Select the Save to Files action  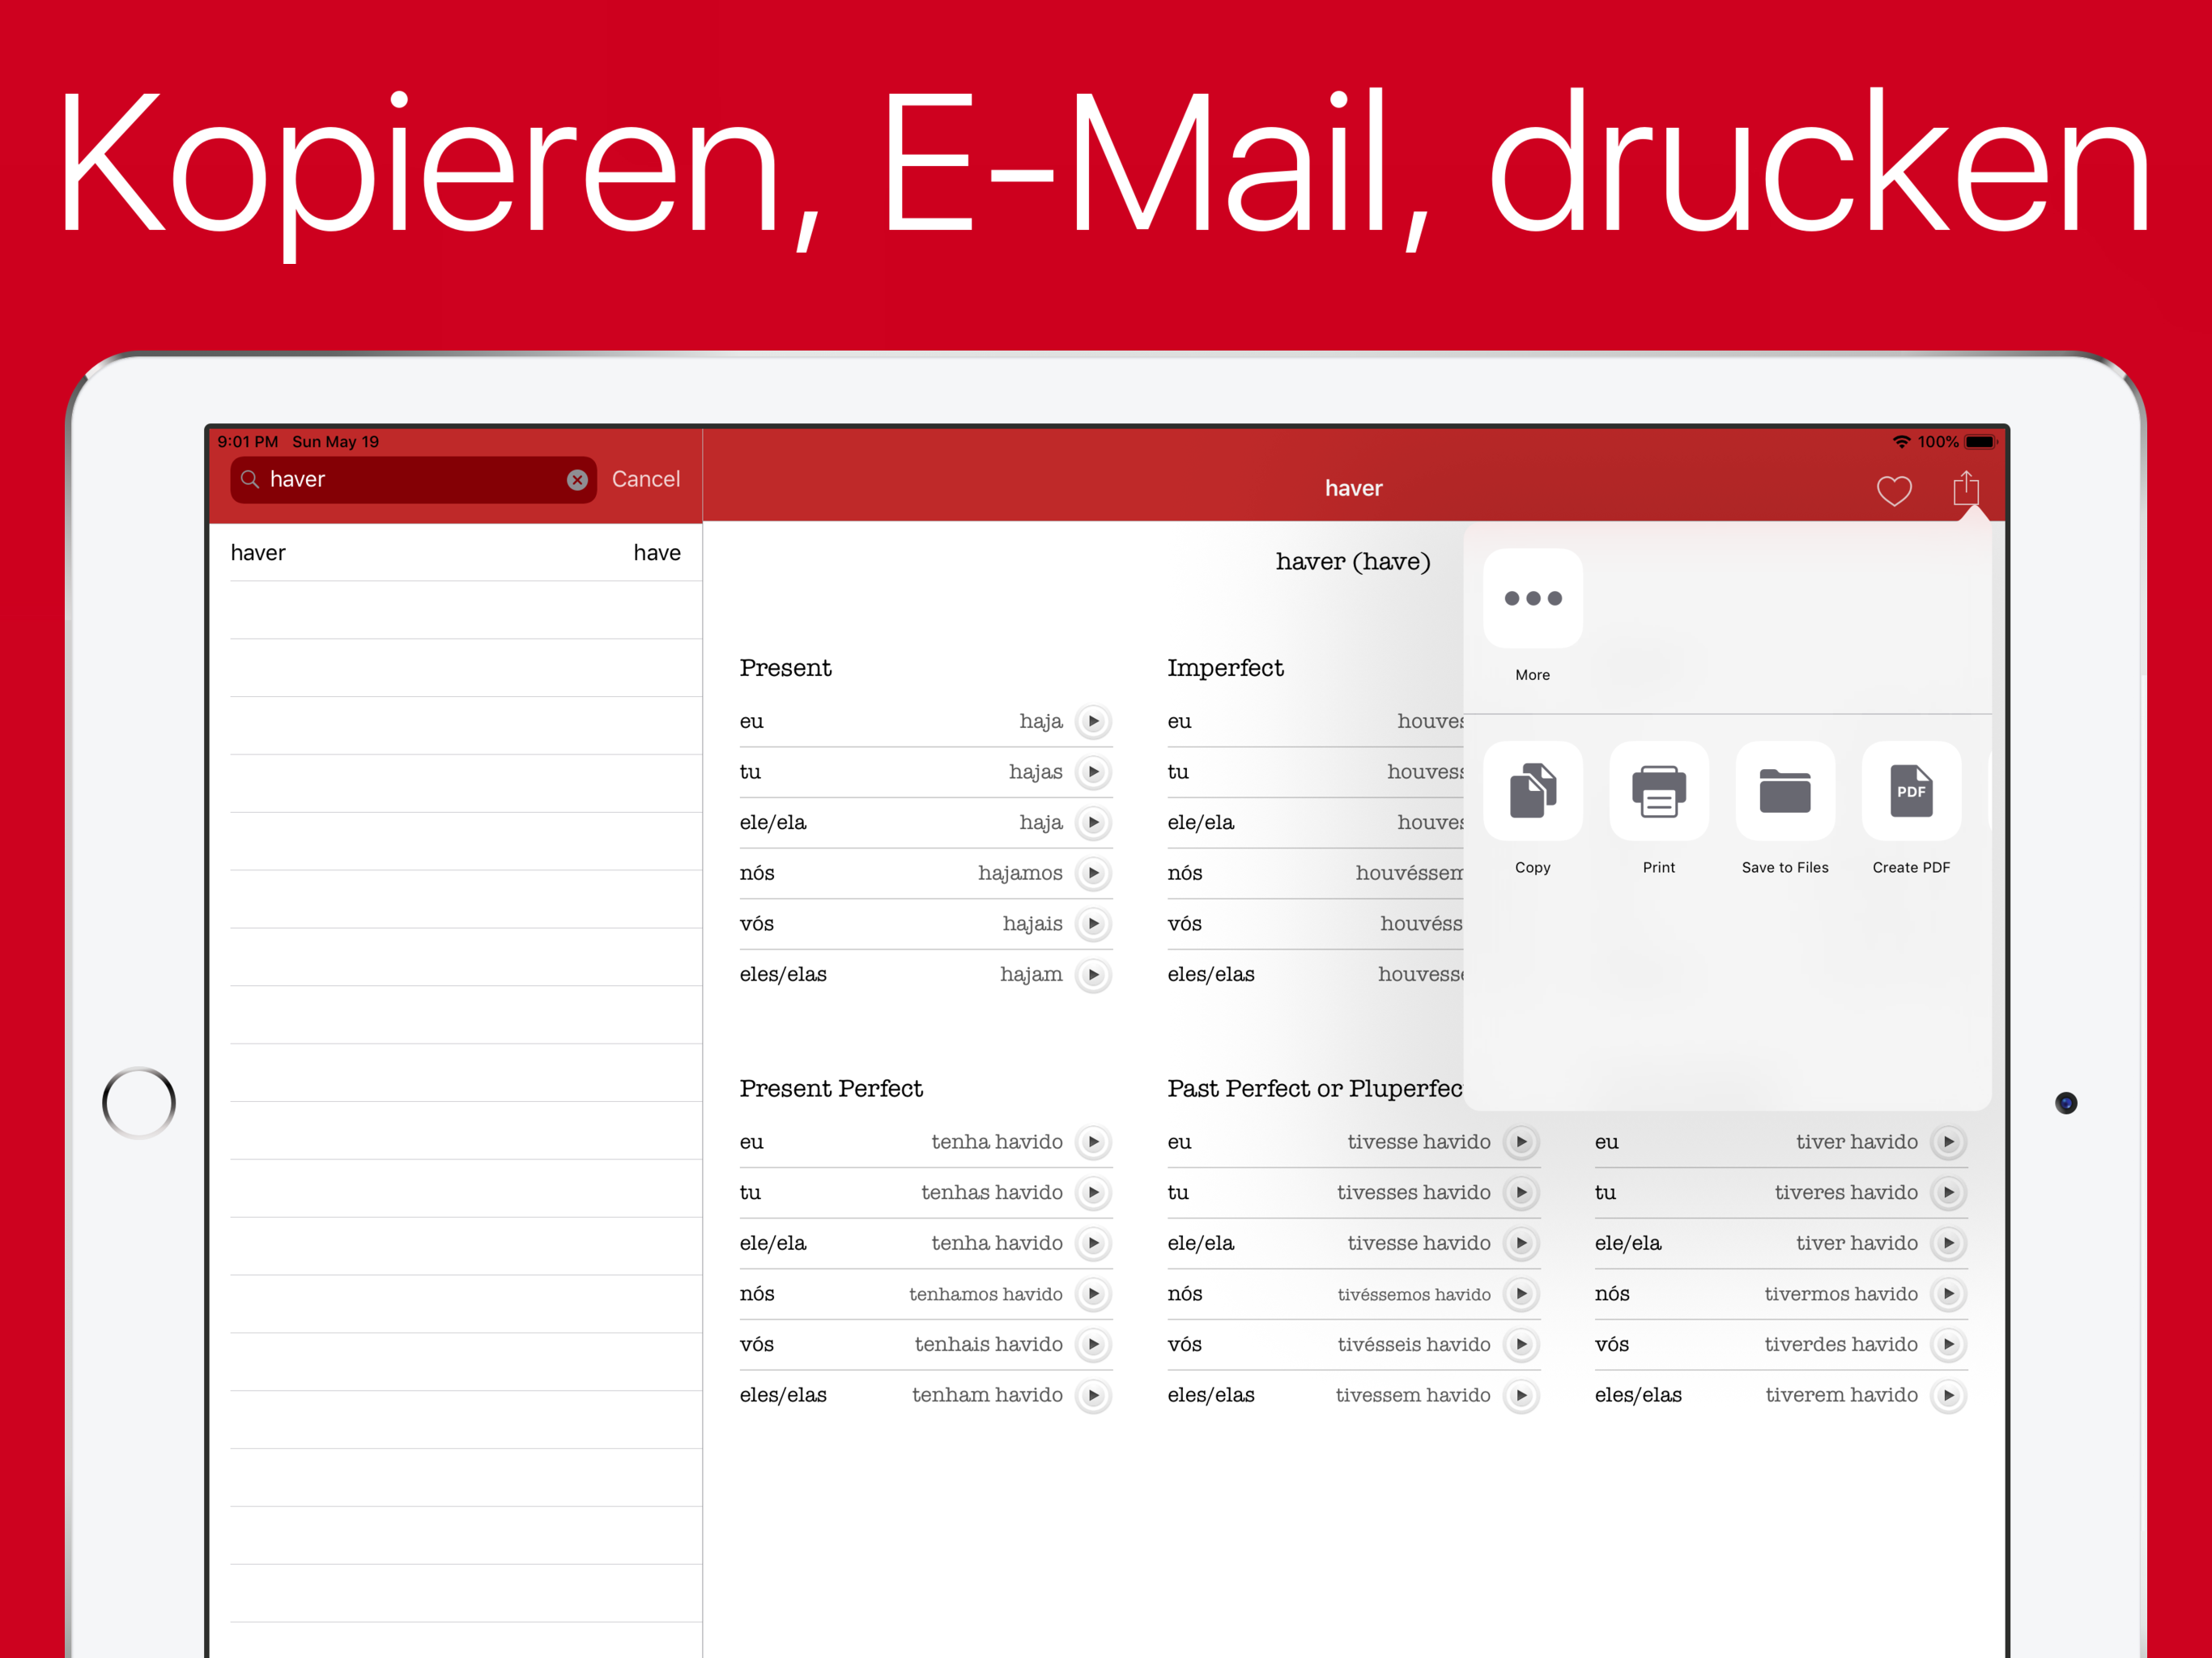click(1785, 791)
